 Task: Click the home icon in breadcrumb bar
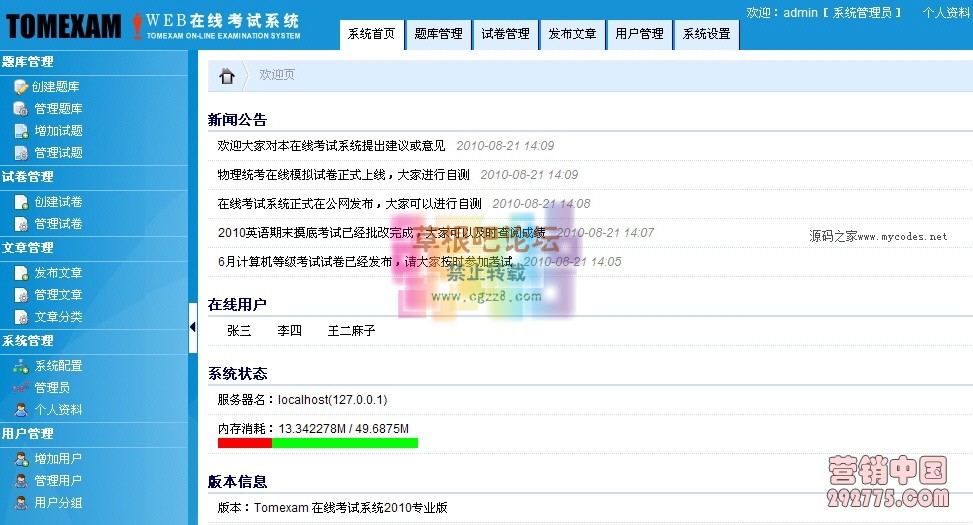coord(227,76)
